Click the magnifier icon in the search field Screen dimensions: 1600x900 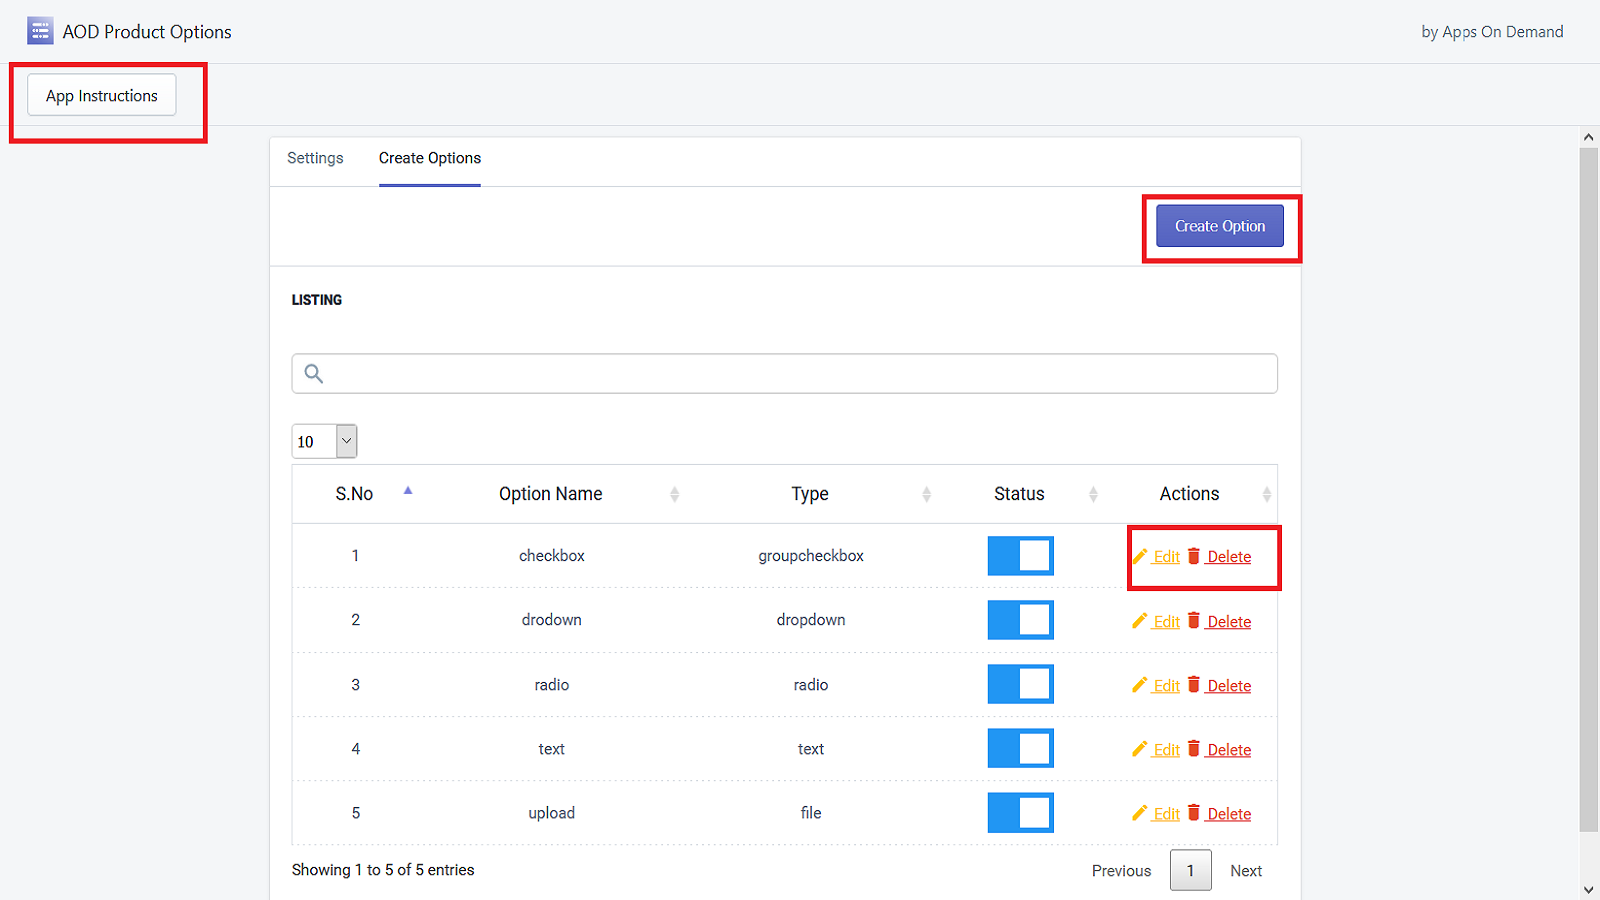[x=313, y=374]
